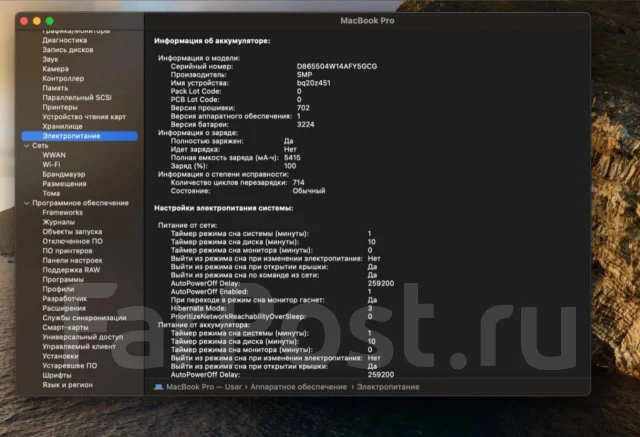Select highlighted Электропитание sidebar item
This screenshot has width=640, height=437.
click(80, 136)
